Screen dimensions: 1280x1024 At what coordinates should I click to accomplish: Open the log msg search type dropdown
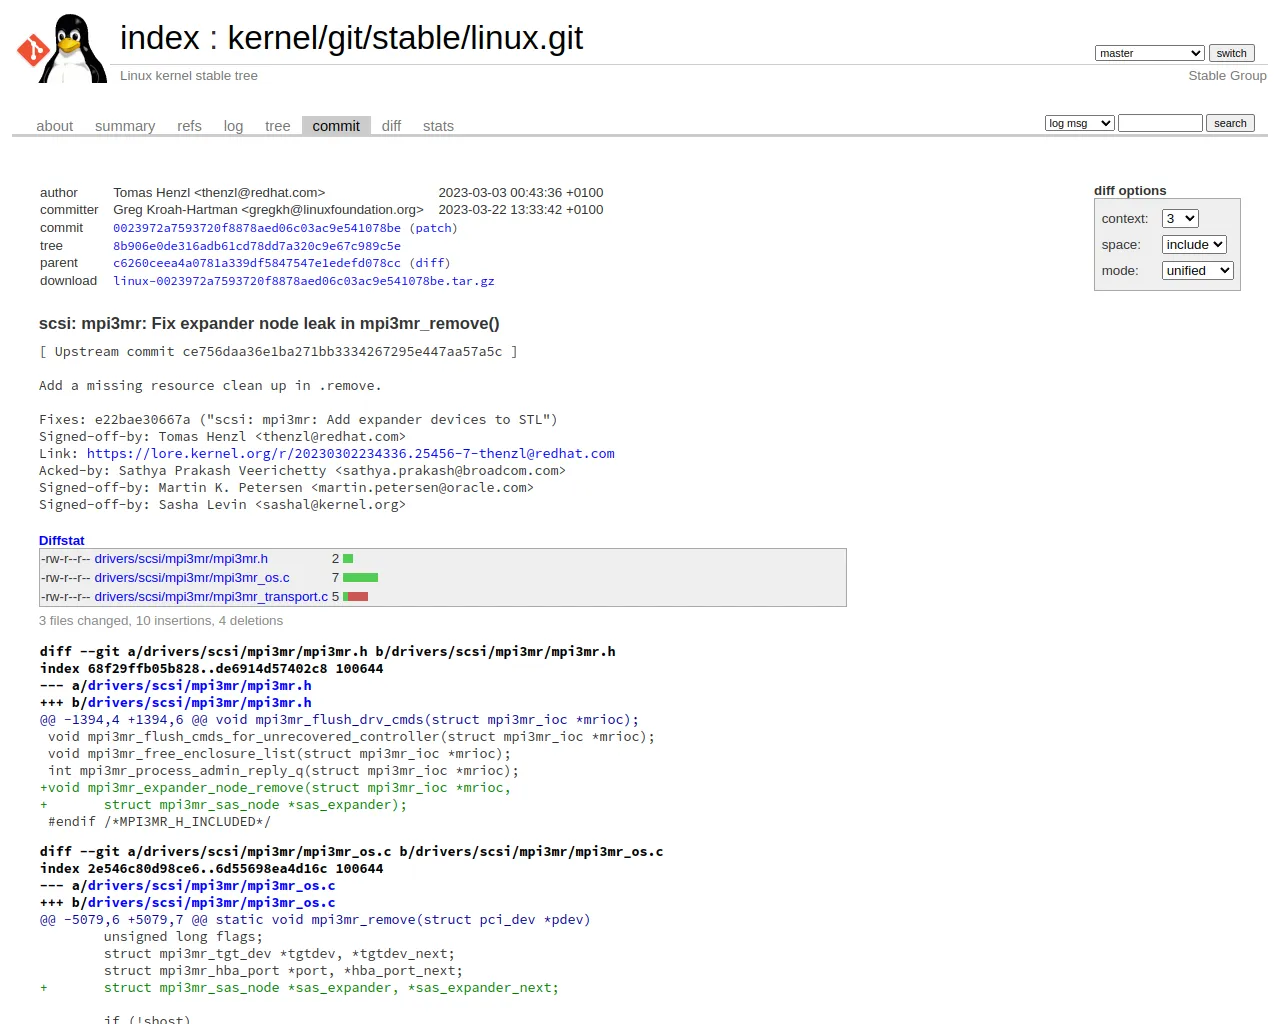1079,123
